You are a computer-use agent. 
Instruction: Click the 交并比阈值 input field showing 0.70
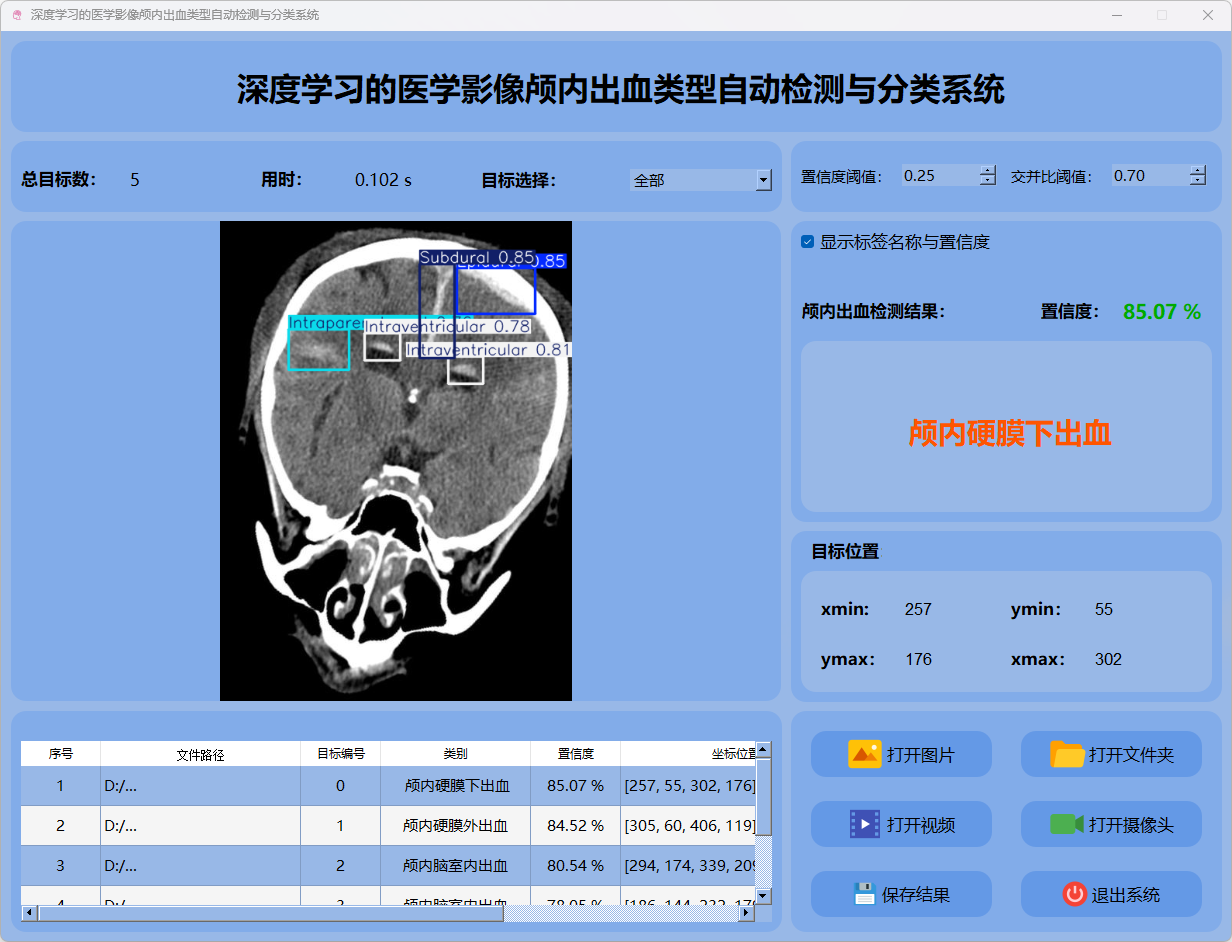point(1150,176)
